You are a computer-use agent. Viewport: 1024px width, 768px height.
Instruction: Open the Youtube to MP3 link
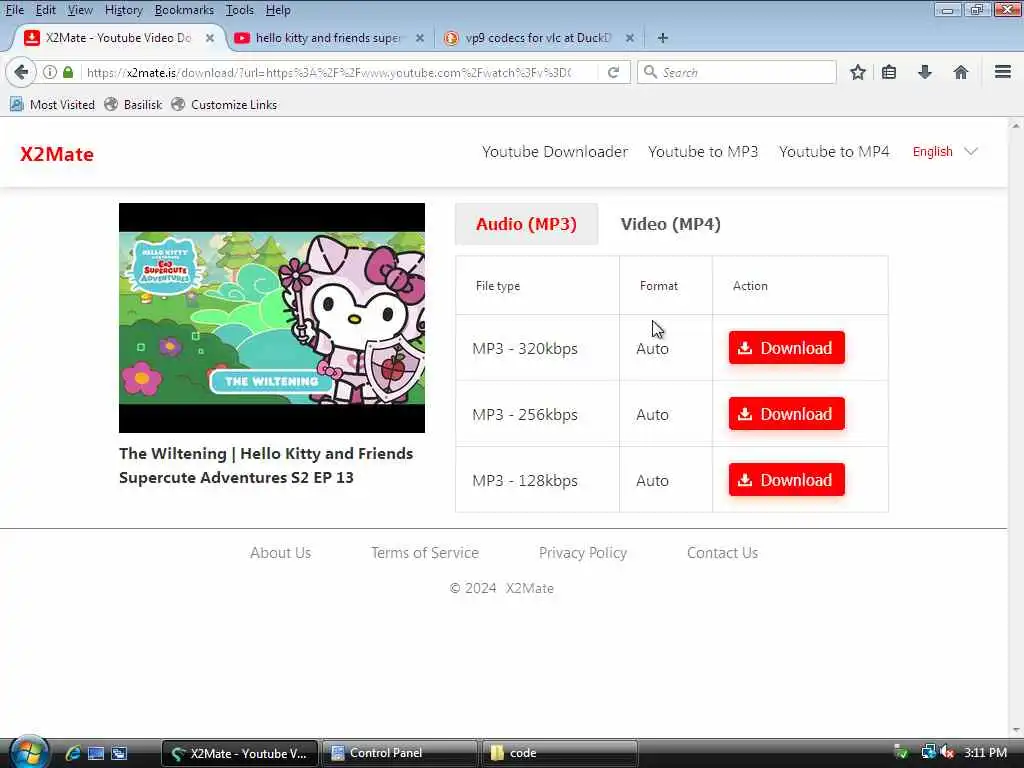point(703,152)
